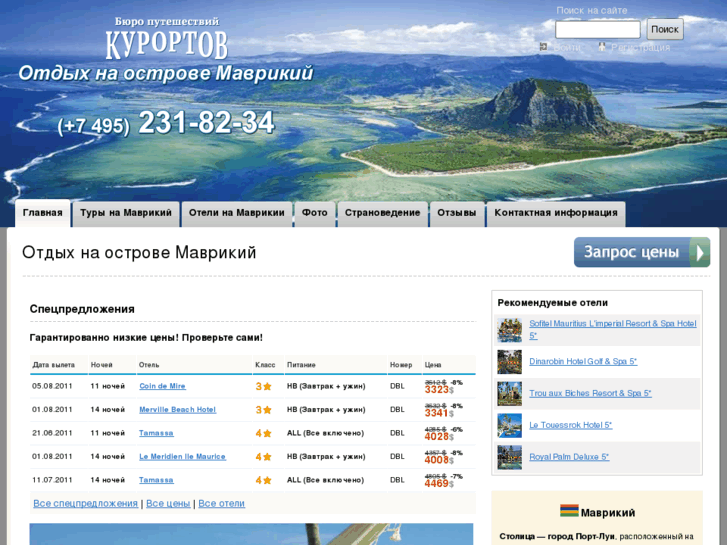Click the price 4008 in the table

point(437,460)
